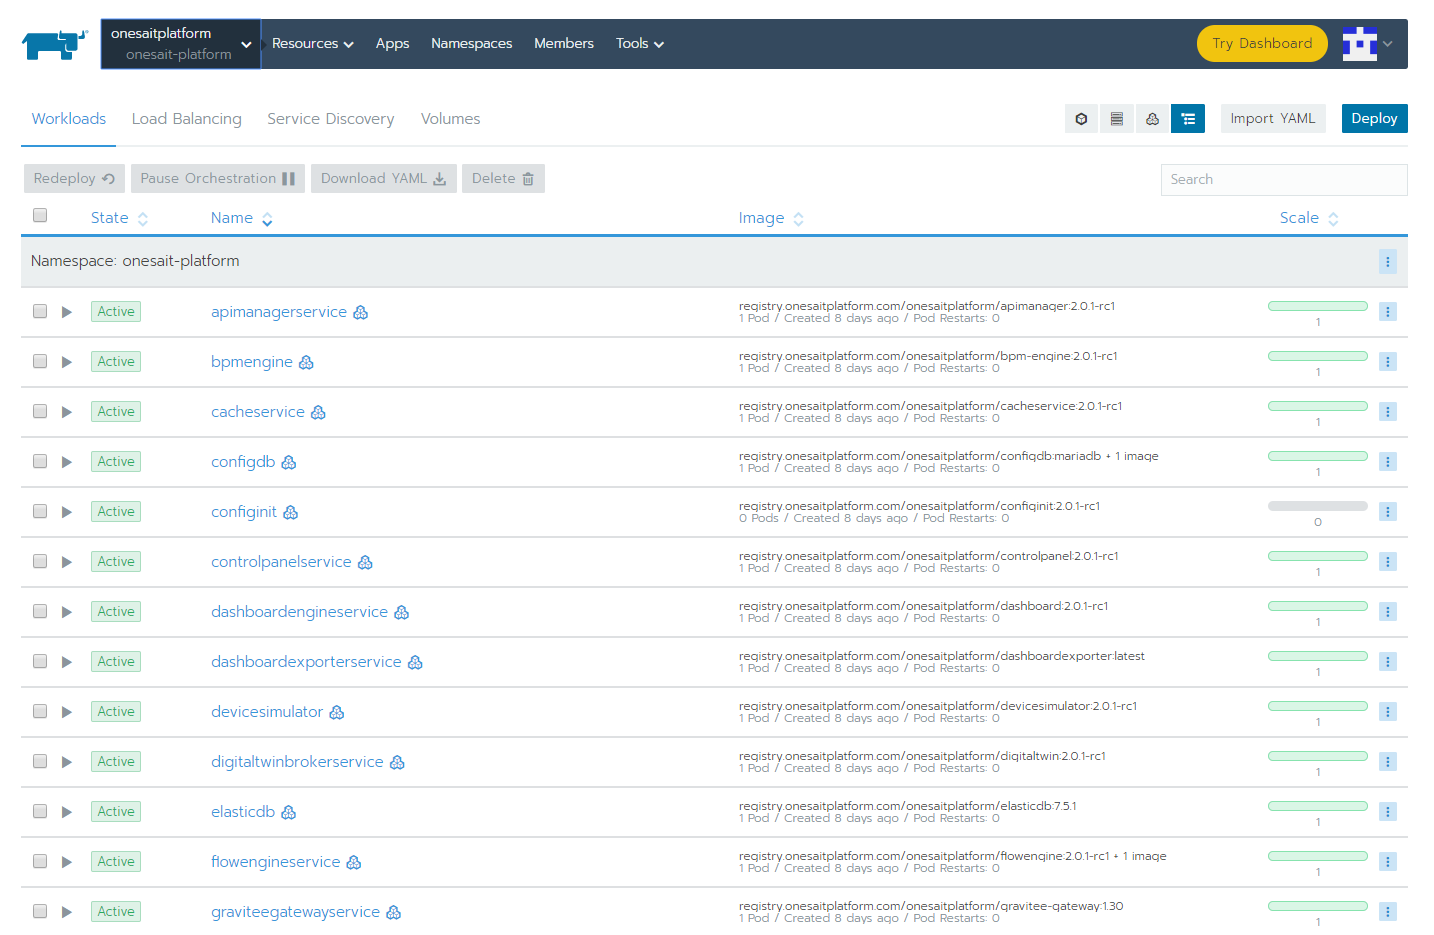Image resolution: width=1434 pixels, height=935 pixels.
Task: Expand the configdb workload row
Action: tap(67, 461)
